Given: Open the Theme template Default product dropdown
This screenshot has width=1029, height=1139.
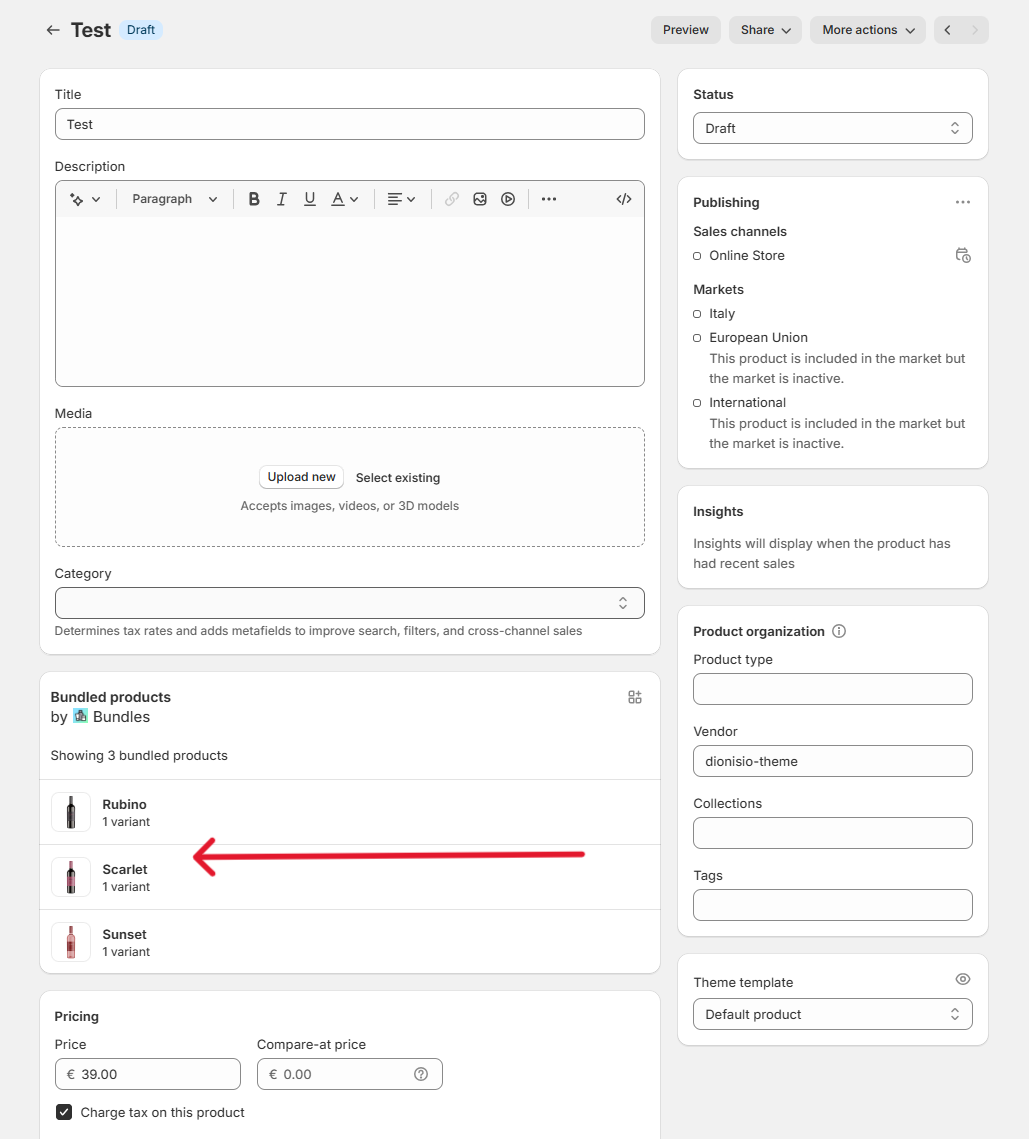Looking at the screenshot, I should click(x=832, y=1014).
